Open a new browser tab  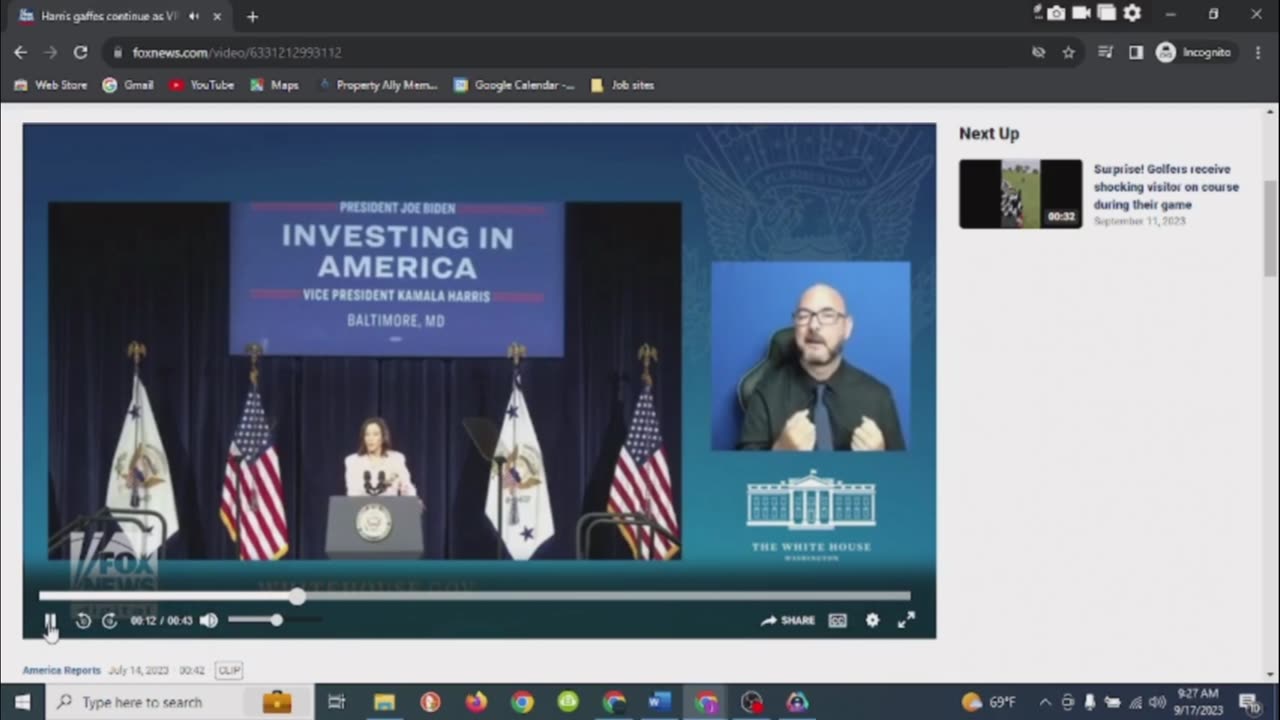[252, 16]
